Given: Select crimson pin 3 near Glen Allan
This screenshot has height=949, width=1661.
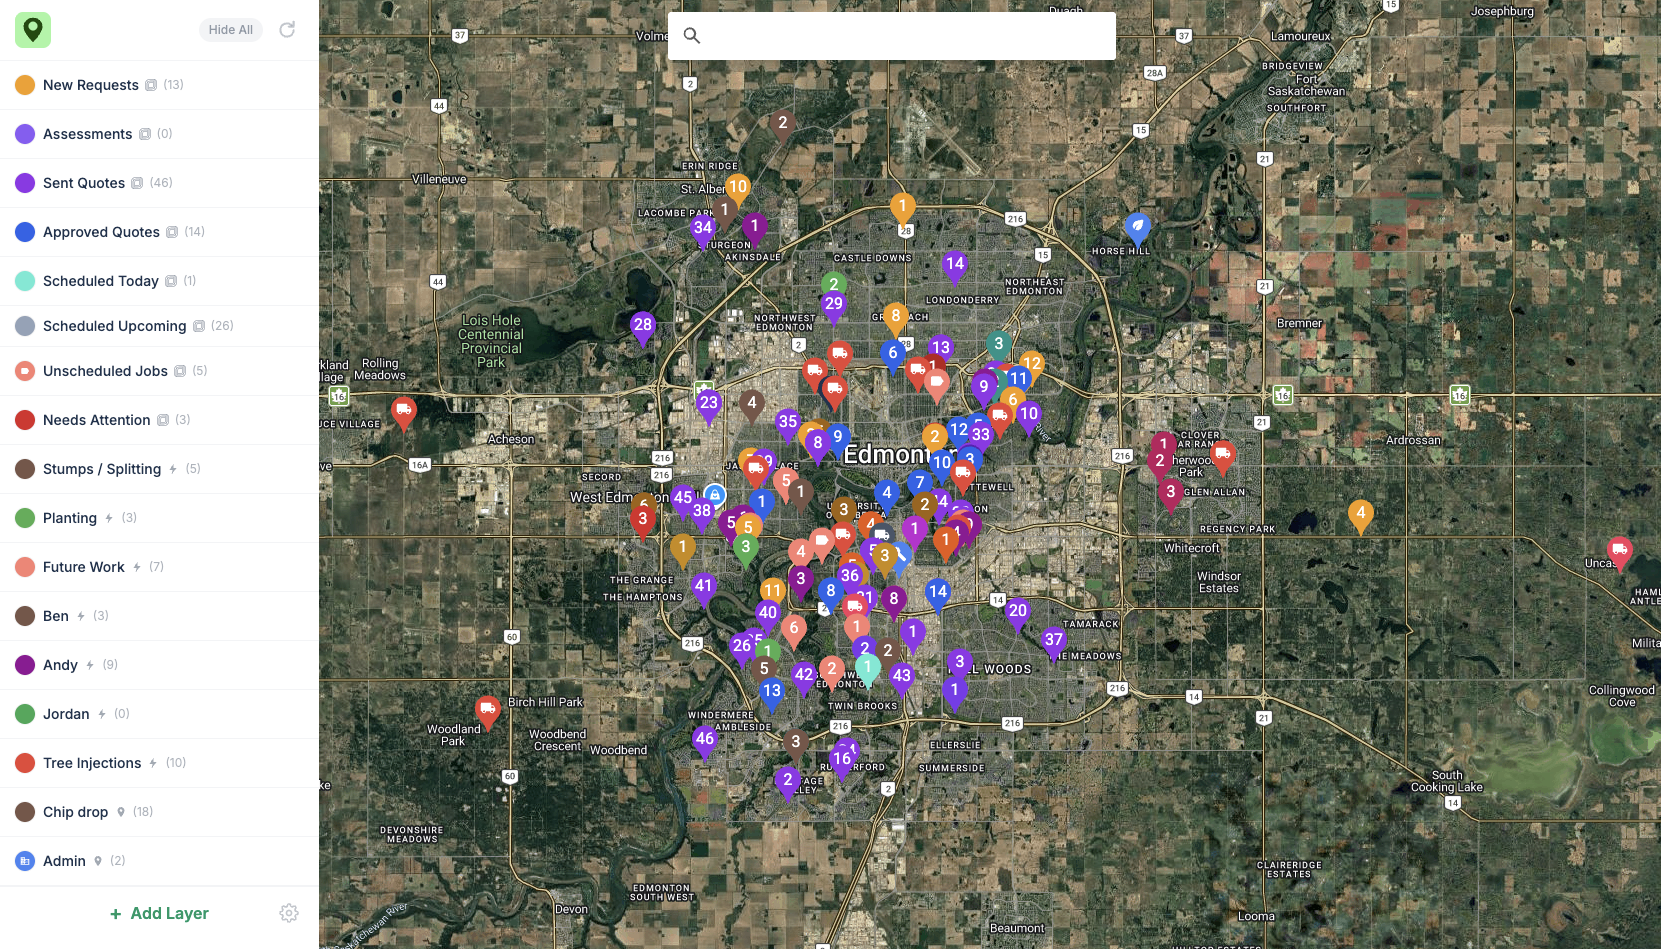Looking at the screenshot, I should 1171,495.
